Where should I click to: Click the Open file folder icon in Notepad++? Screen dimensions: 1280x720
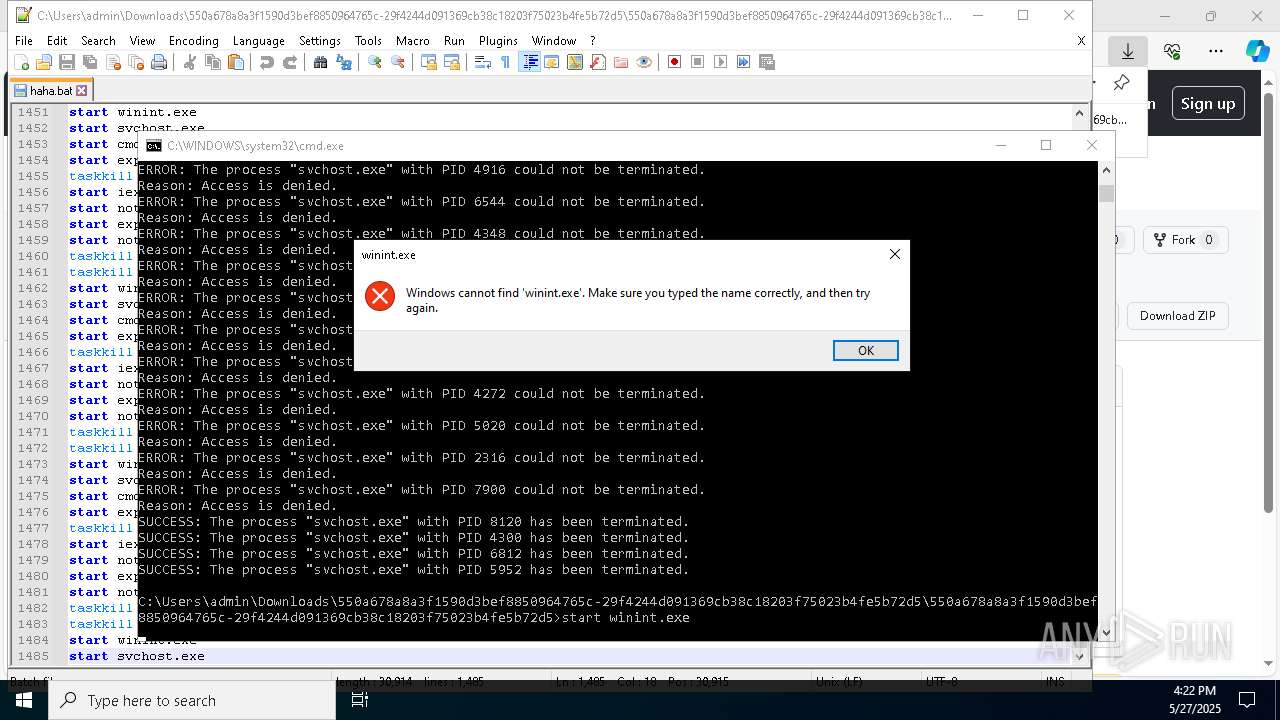tap(43, 62)
